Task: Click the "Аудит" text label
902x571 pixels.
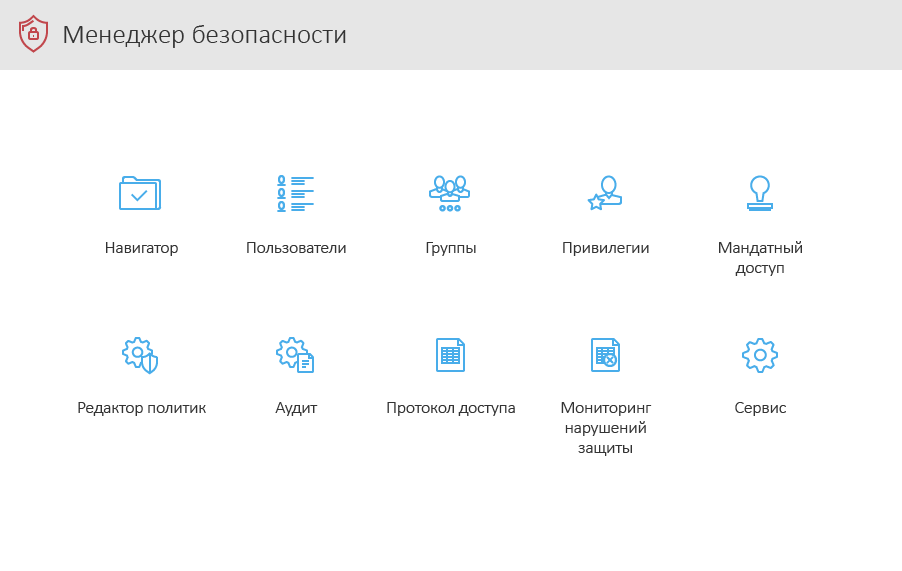Action: click(x=296, y=408)
